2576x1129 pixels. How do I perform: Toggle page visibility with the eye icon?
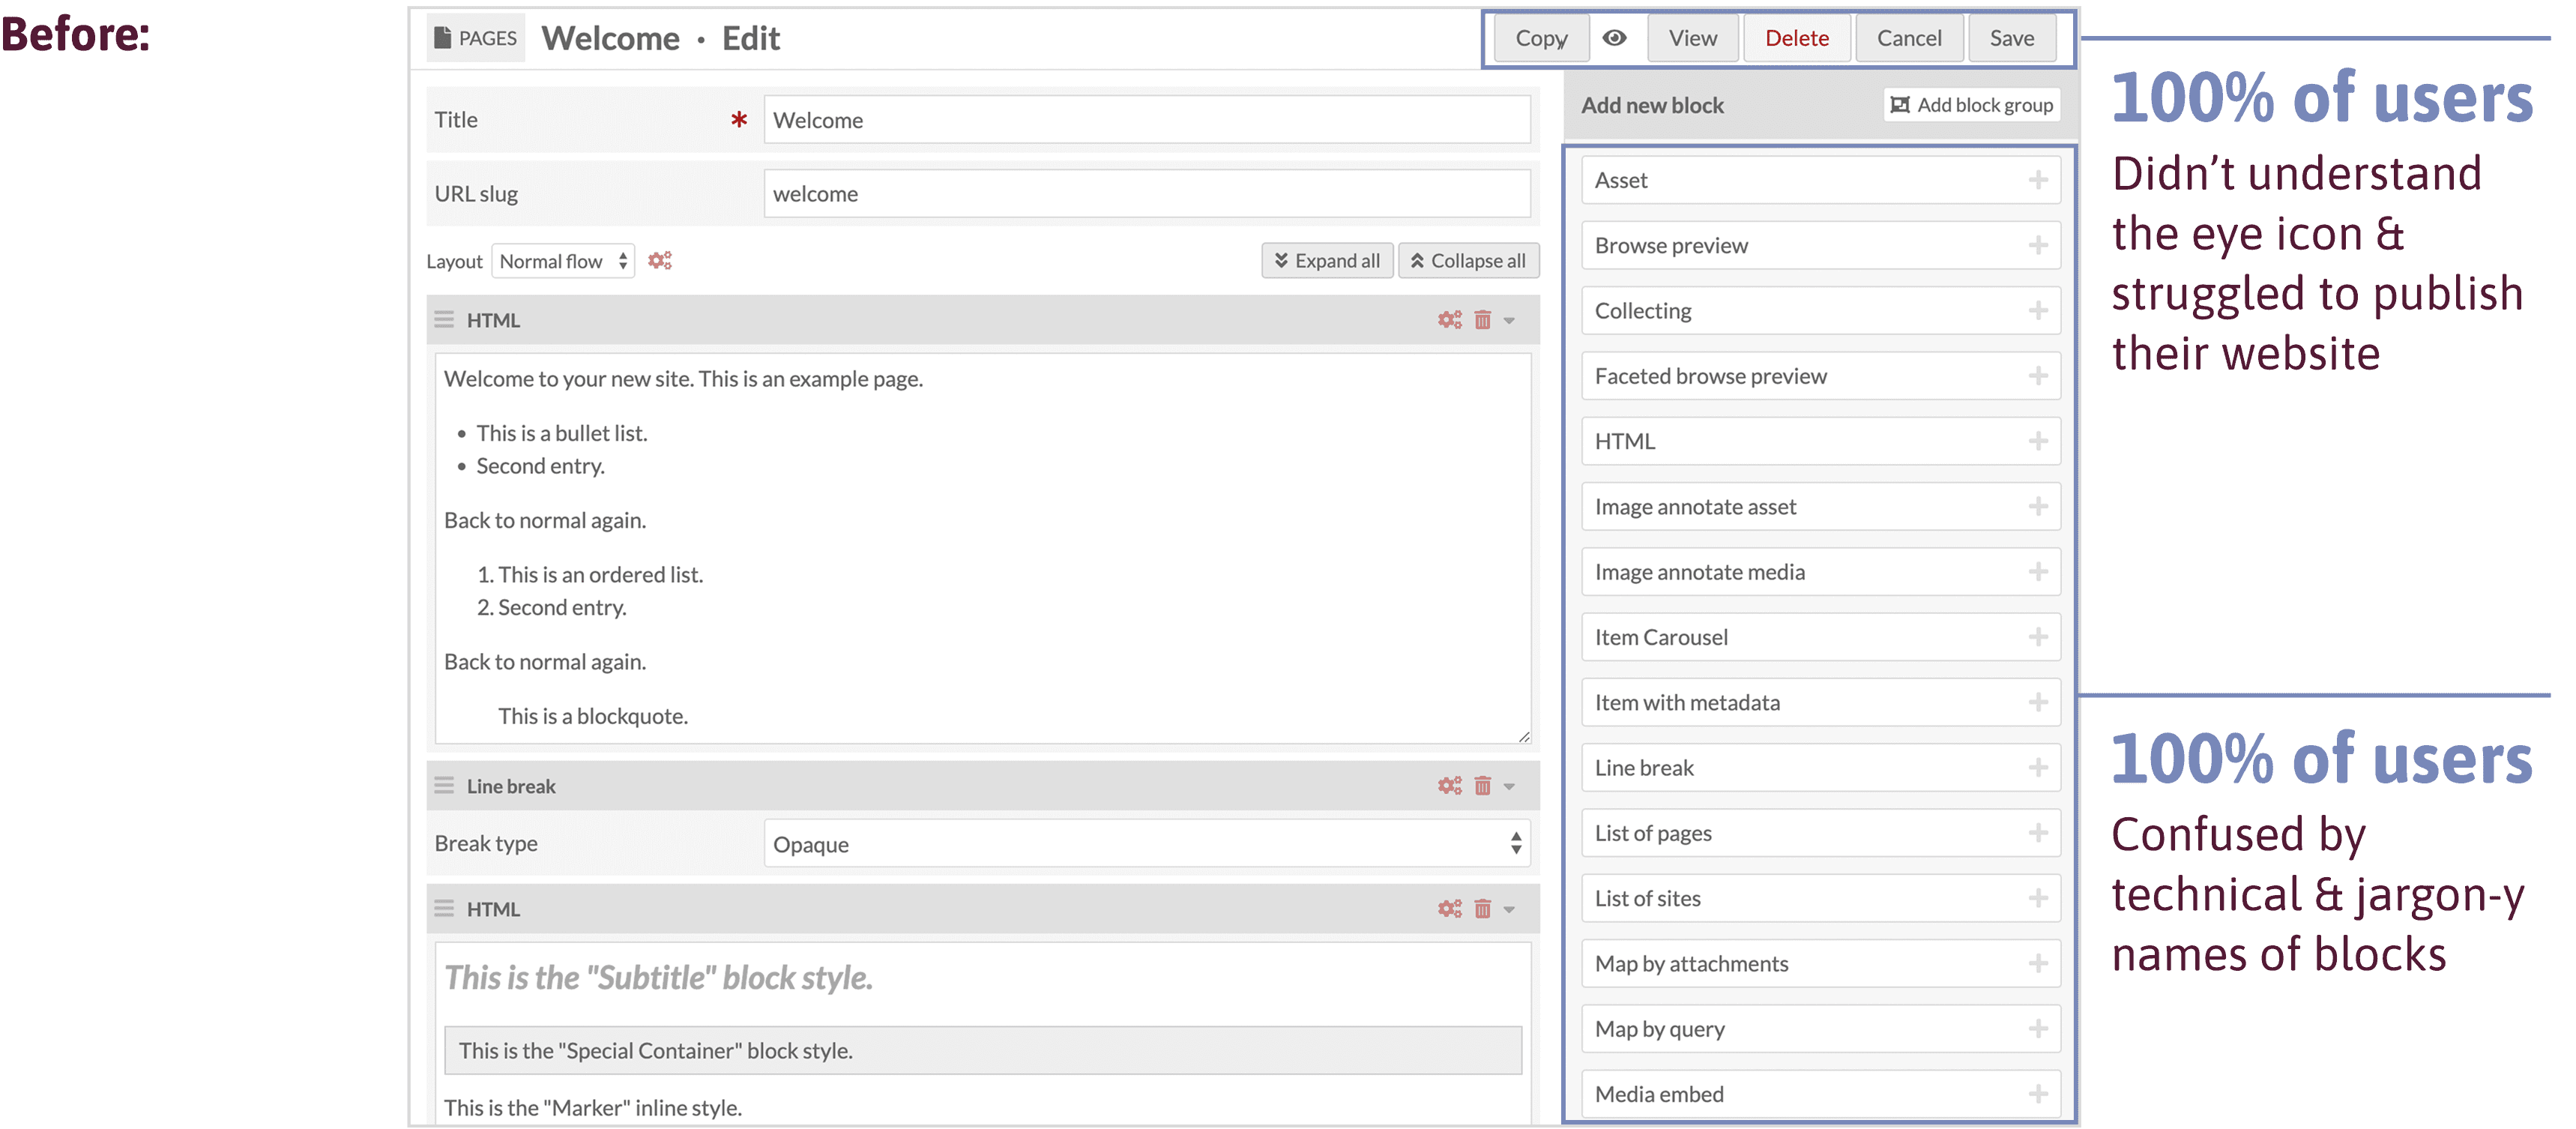[1614, 38]
